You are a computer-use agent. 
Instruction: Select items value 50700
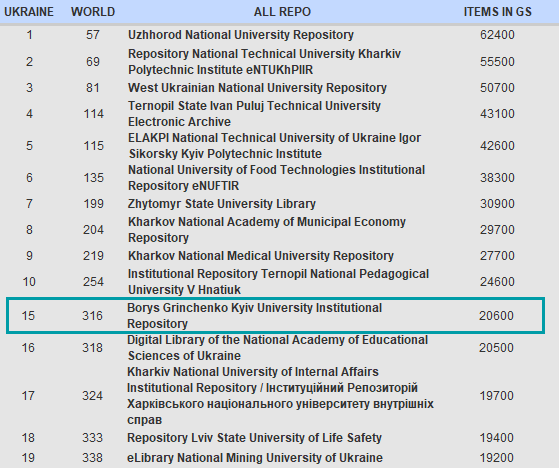point(497,88)
